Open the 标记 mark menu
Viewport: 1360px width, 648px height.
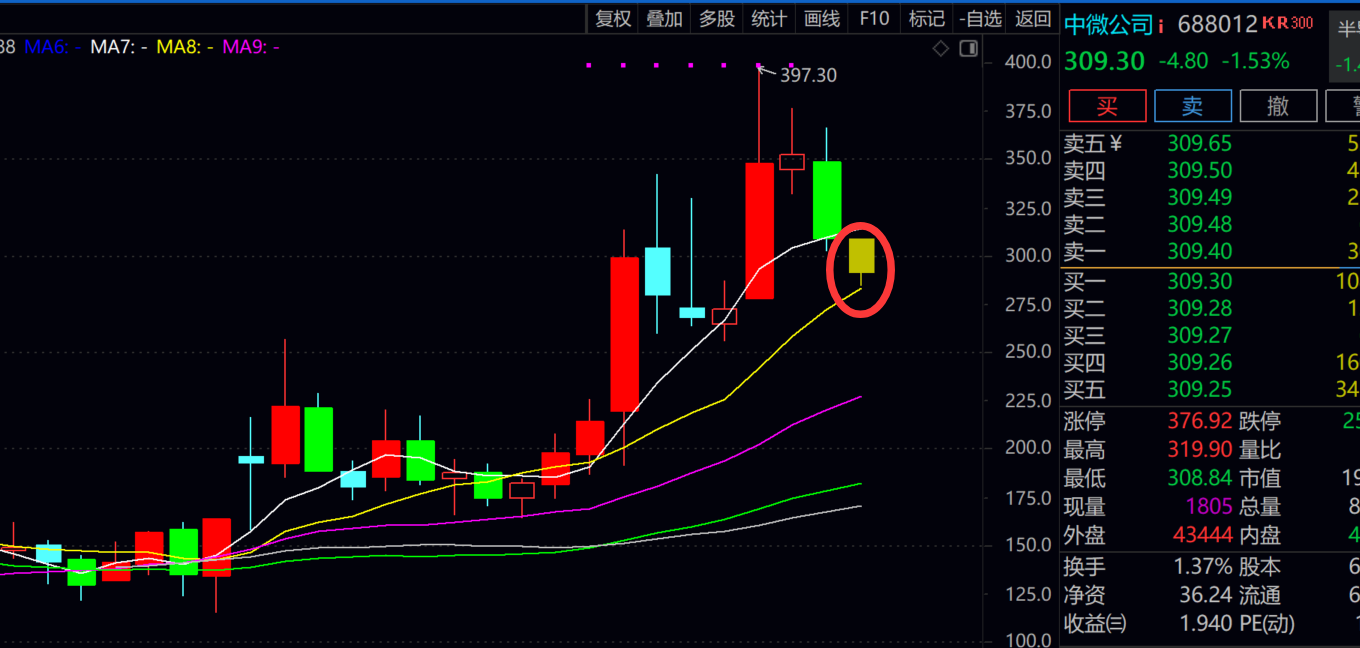coord(926,18)
